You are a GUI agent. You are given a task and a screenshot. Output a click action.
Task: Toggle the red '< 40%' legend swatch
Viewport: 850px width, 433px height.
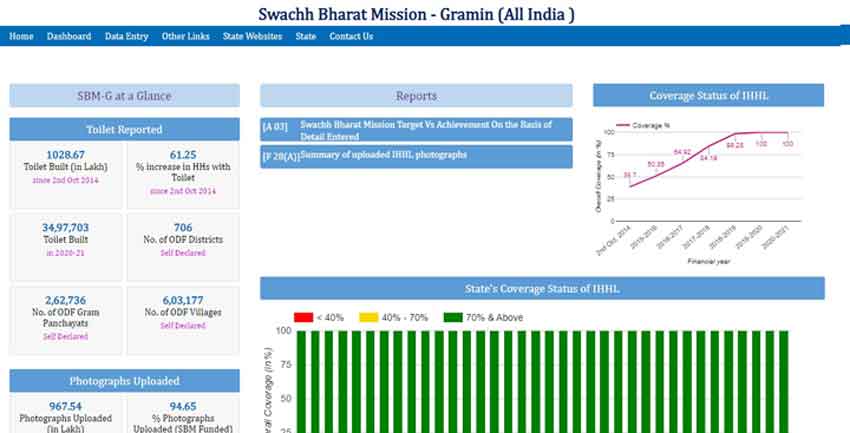coord(304,318)
